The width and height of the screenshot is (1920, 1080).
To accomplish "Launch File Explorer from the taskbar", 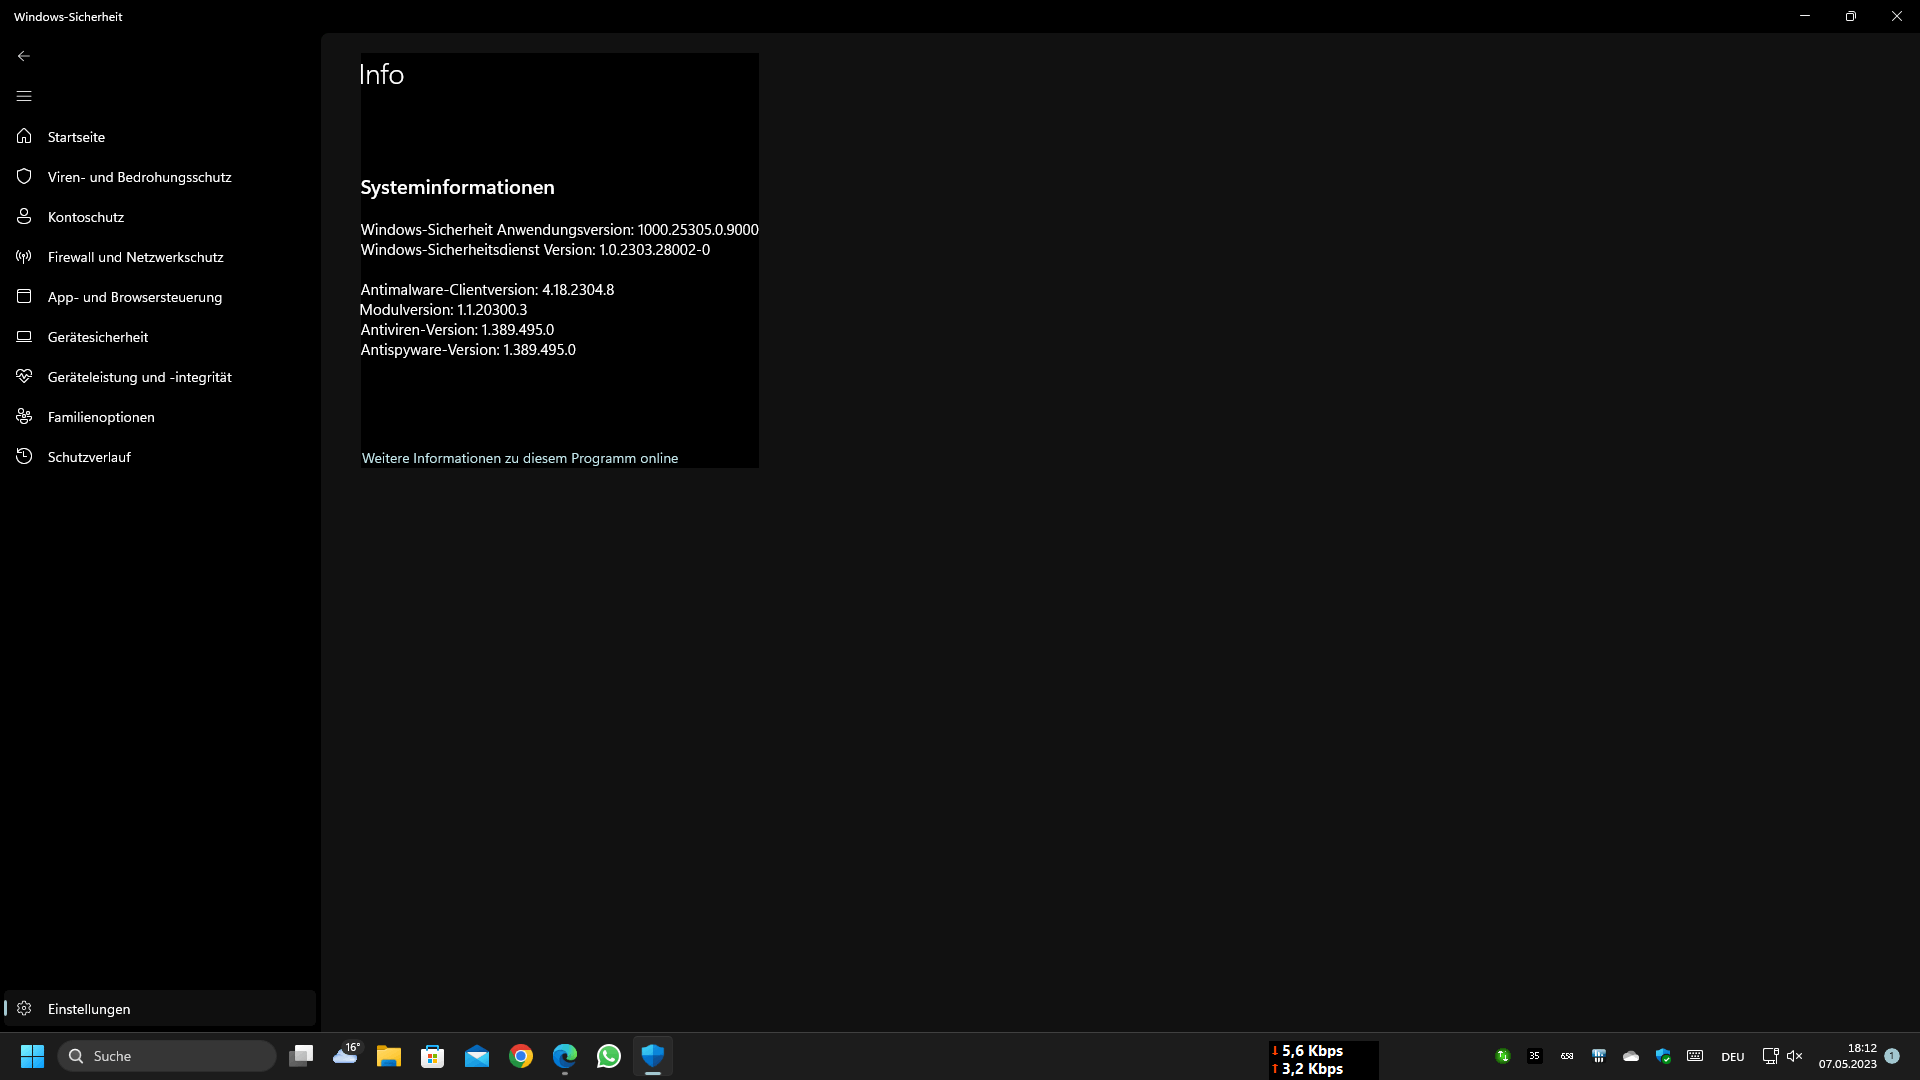I will [389, 1056].
